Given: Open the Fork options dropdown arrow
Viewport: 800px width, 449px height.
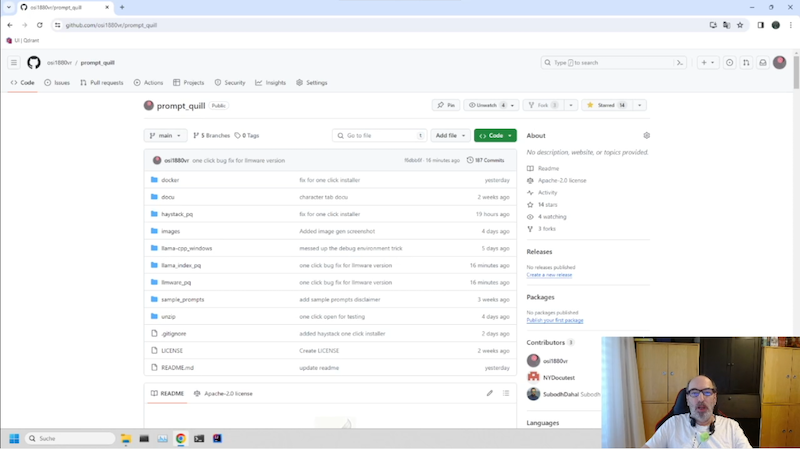Looking at the screenshot, I should click(571, 105).
